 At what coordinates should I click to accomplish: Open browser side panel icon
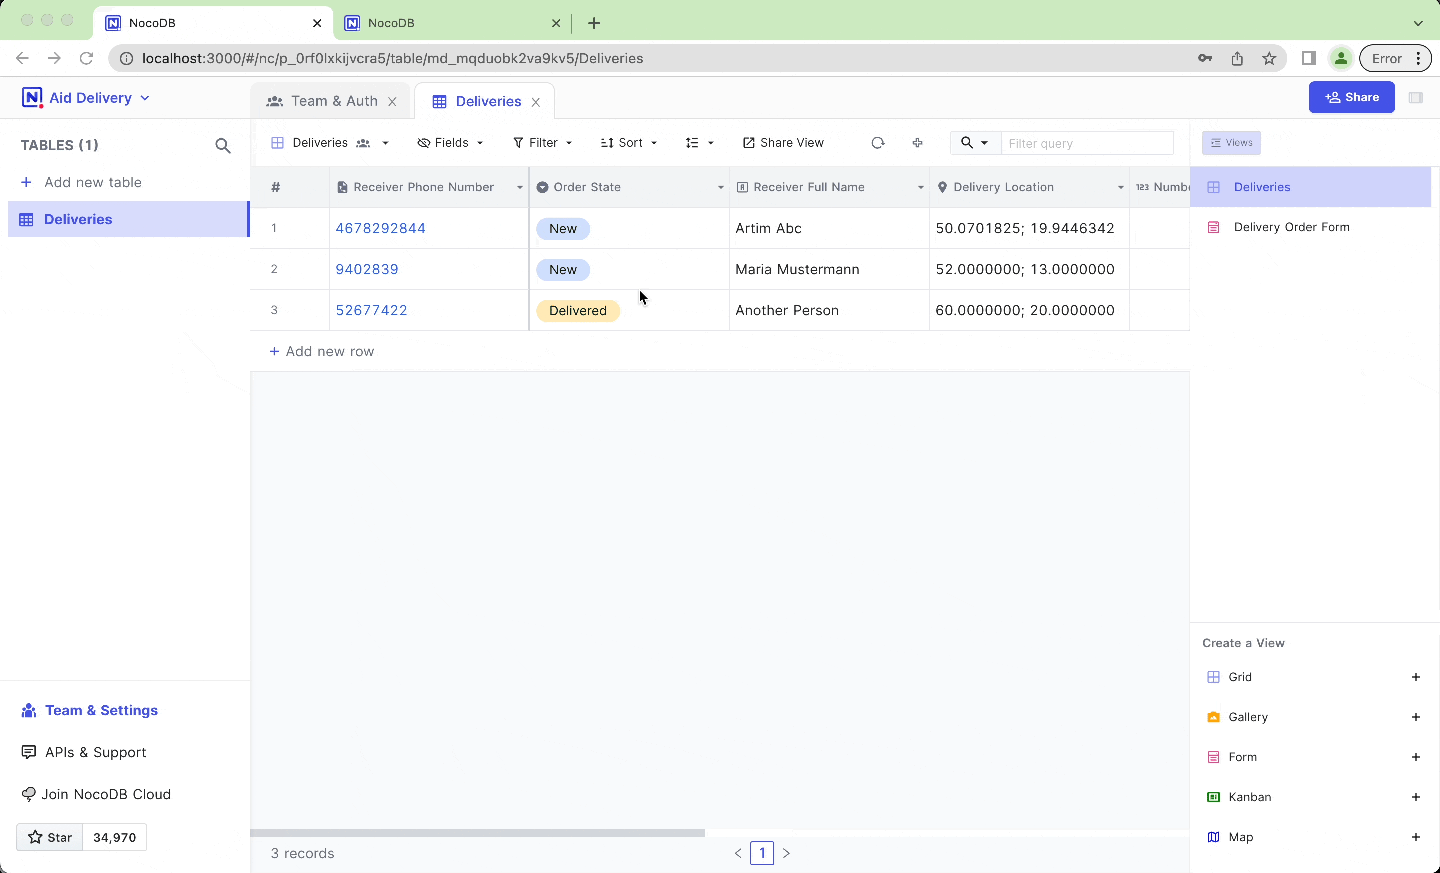point(1308,58)
